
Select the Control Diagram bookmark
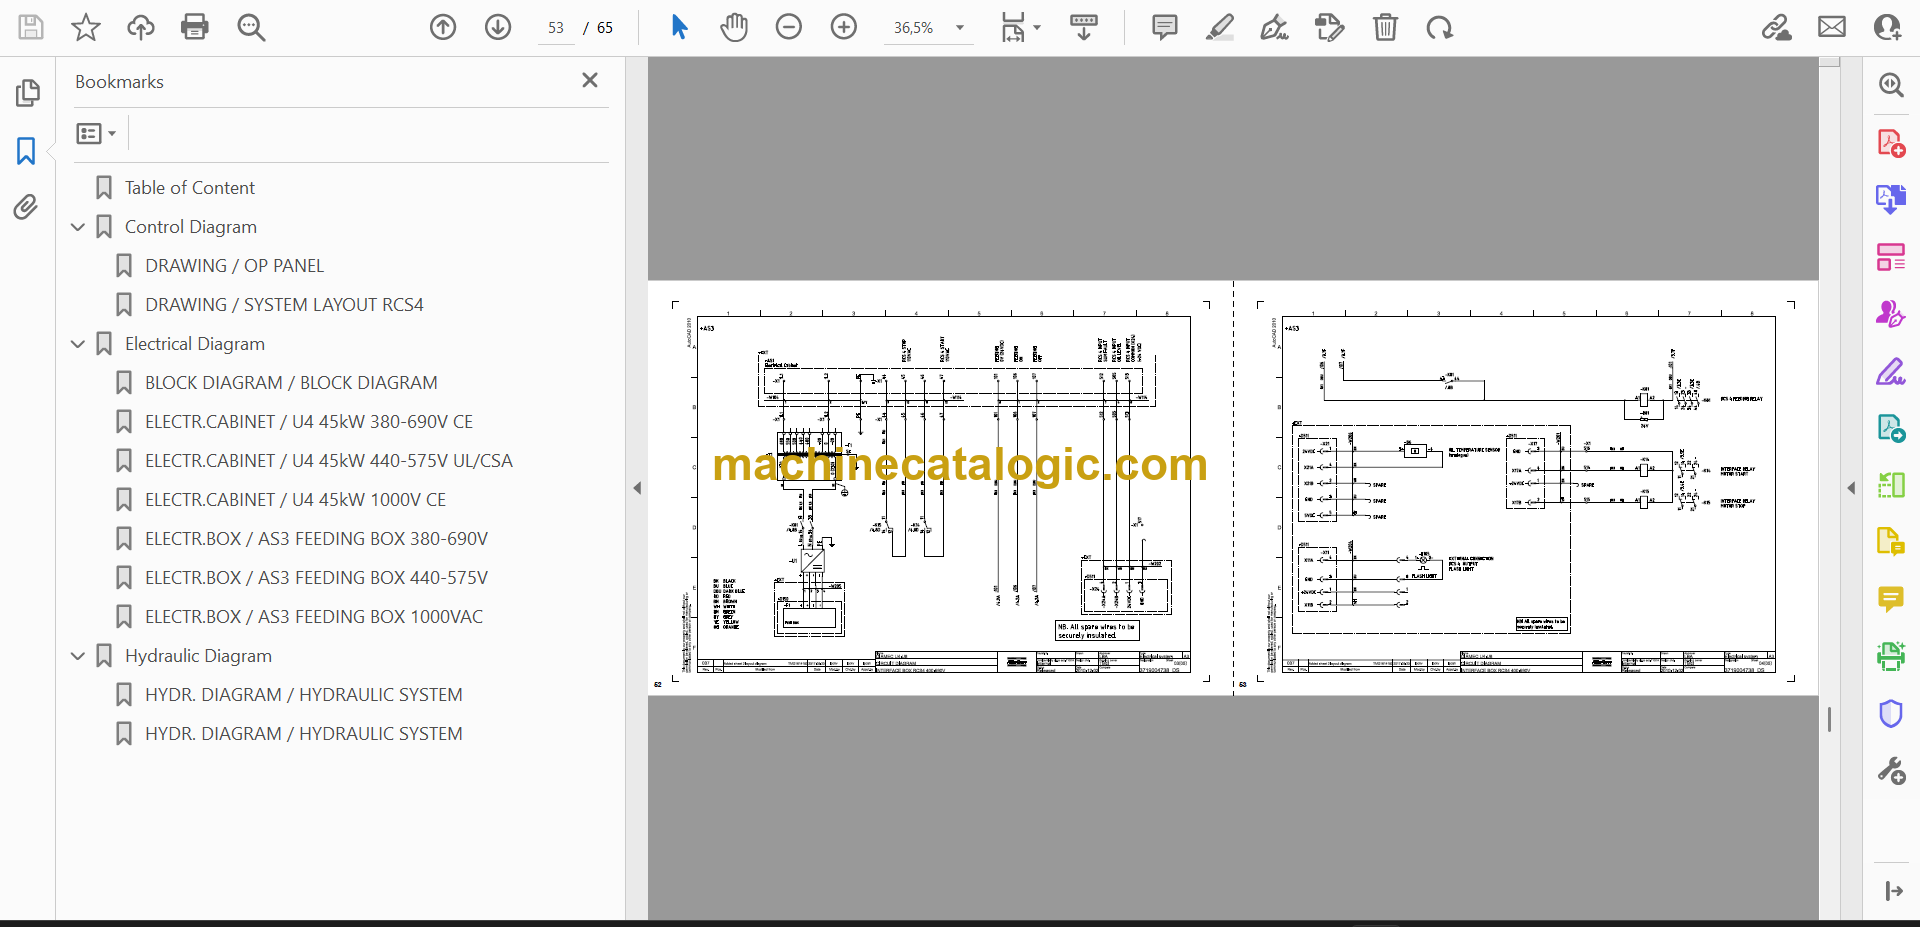point(191,227)
